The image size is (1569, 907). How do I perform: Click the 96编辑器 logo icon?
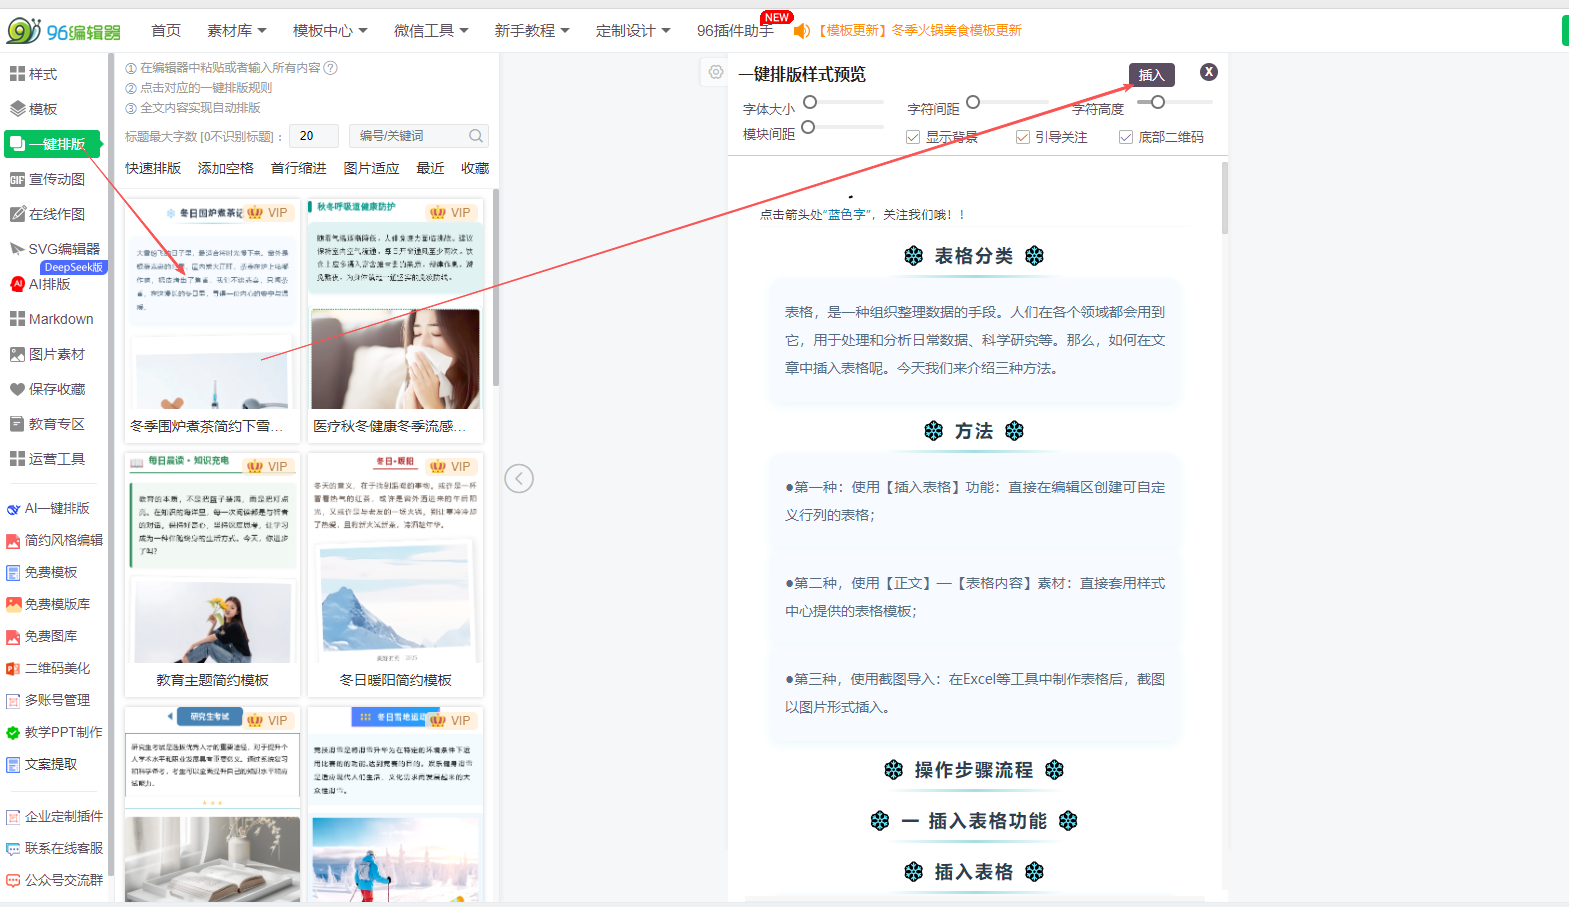tap(22, 31)
